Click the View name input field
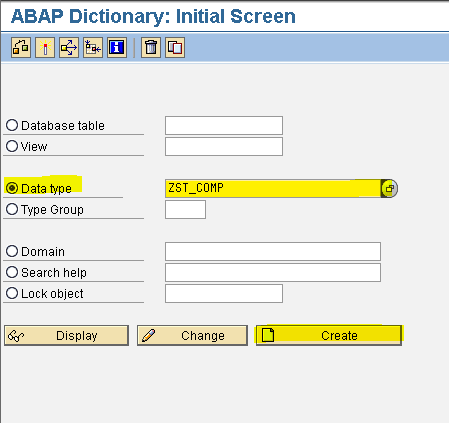 tap(224, 146)
